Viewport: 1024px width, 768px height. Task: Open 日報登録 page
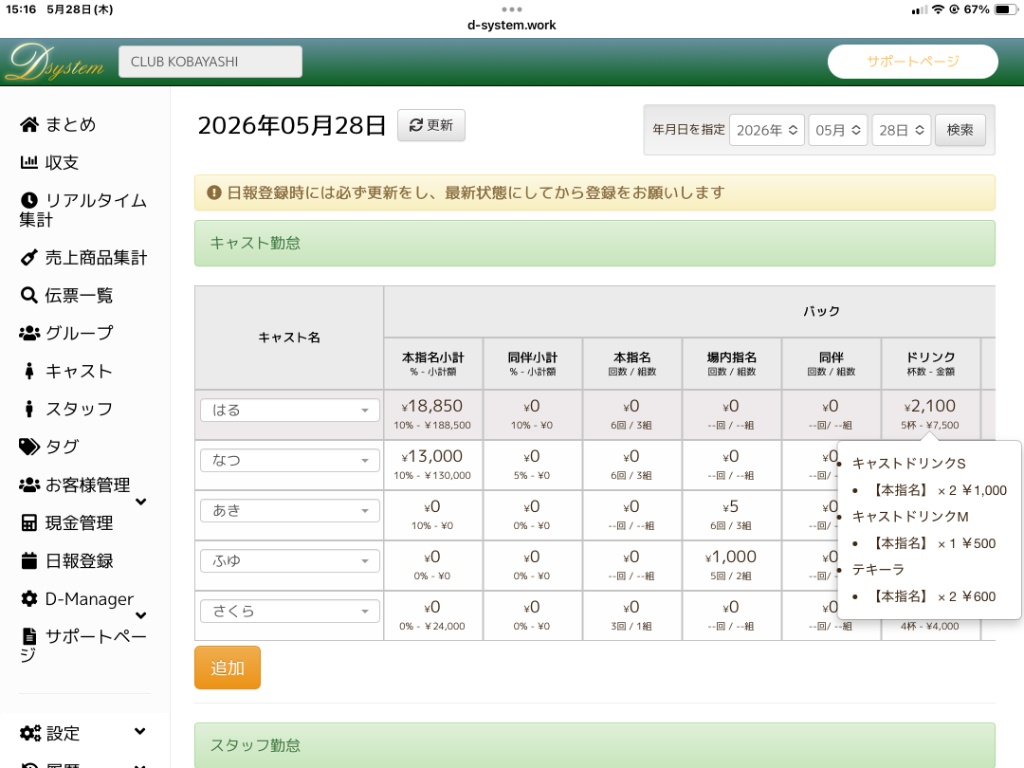[x=79, y=560]
